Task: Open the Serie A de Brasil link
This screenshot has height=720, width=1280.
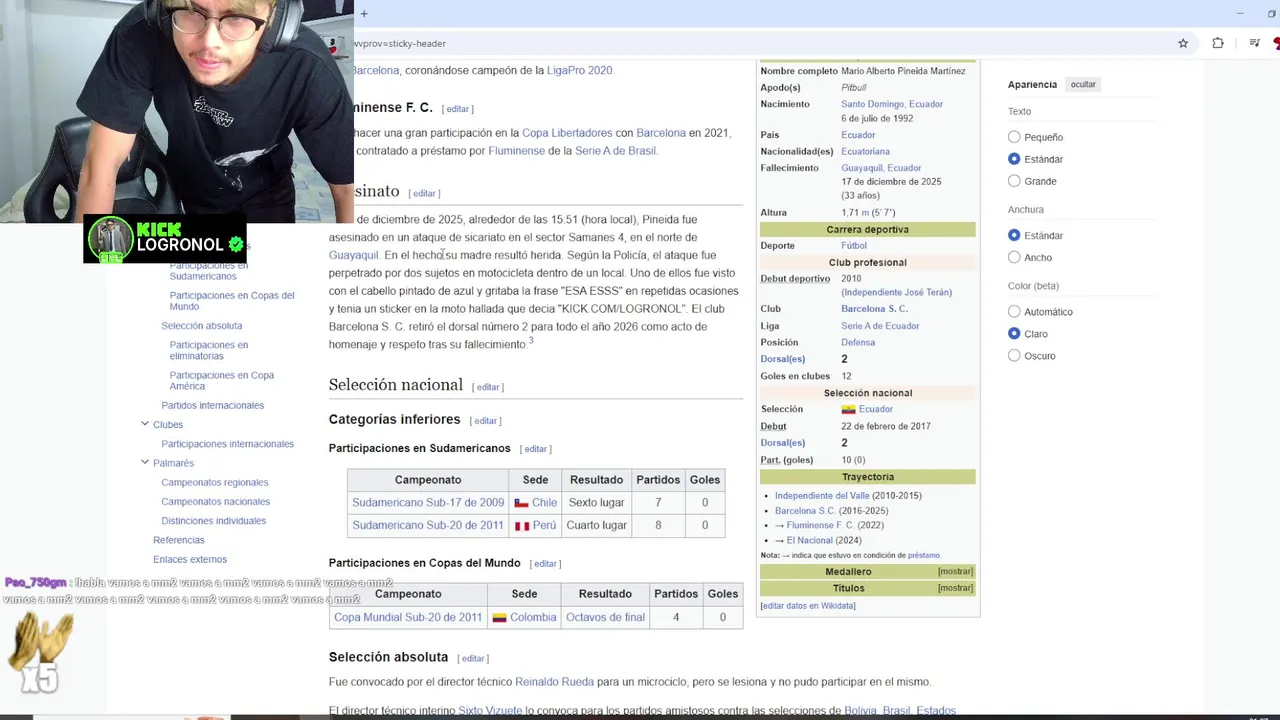Action: 616,151
